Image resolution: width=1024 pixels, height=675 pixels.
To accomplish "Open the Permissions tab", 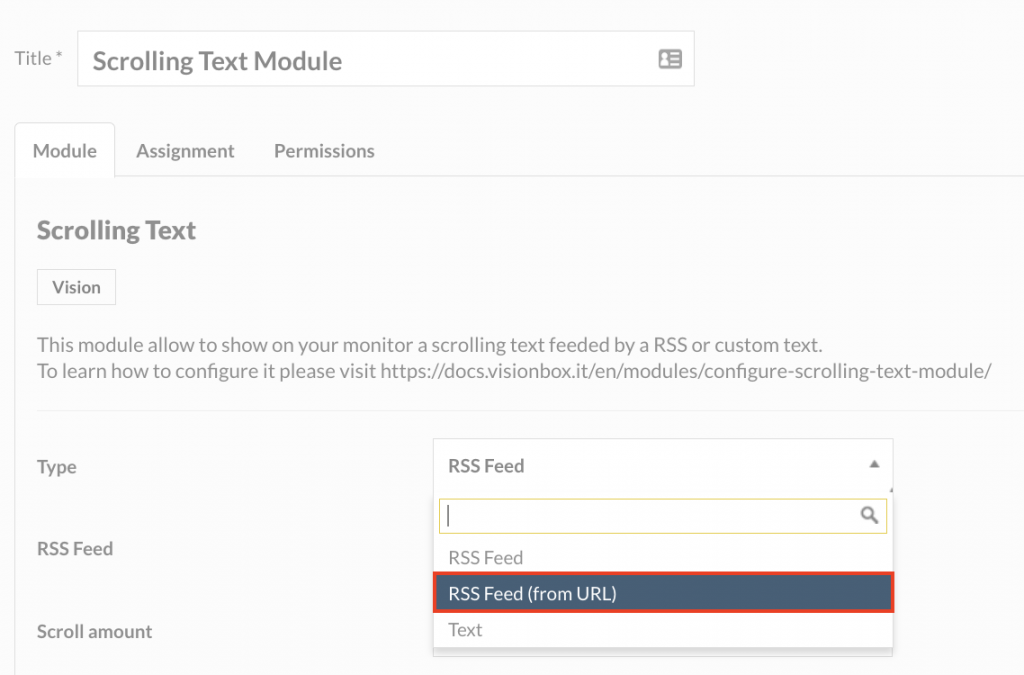I will click(324, 151).
